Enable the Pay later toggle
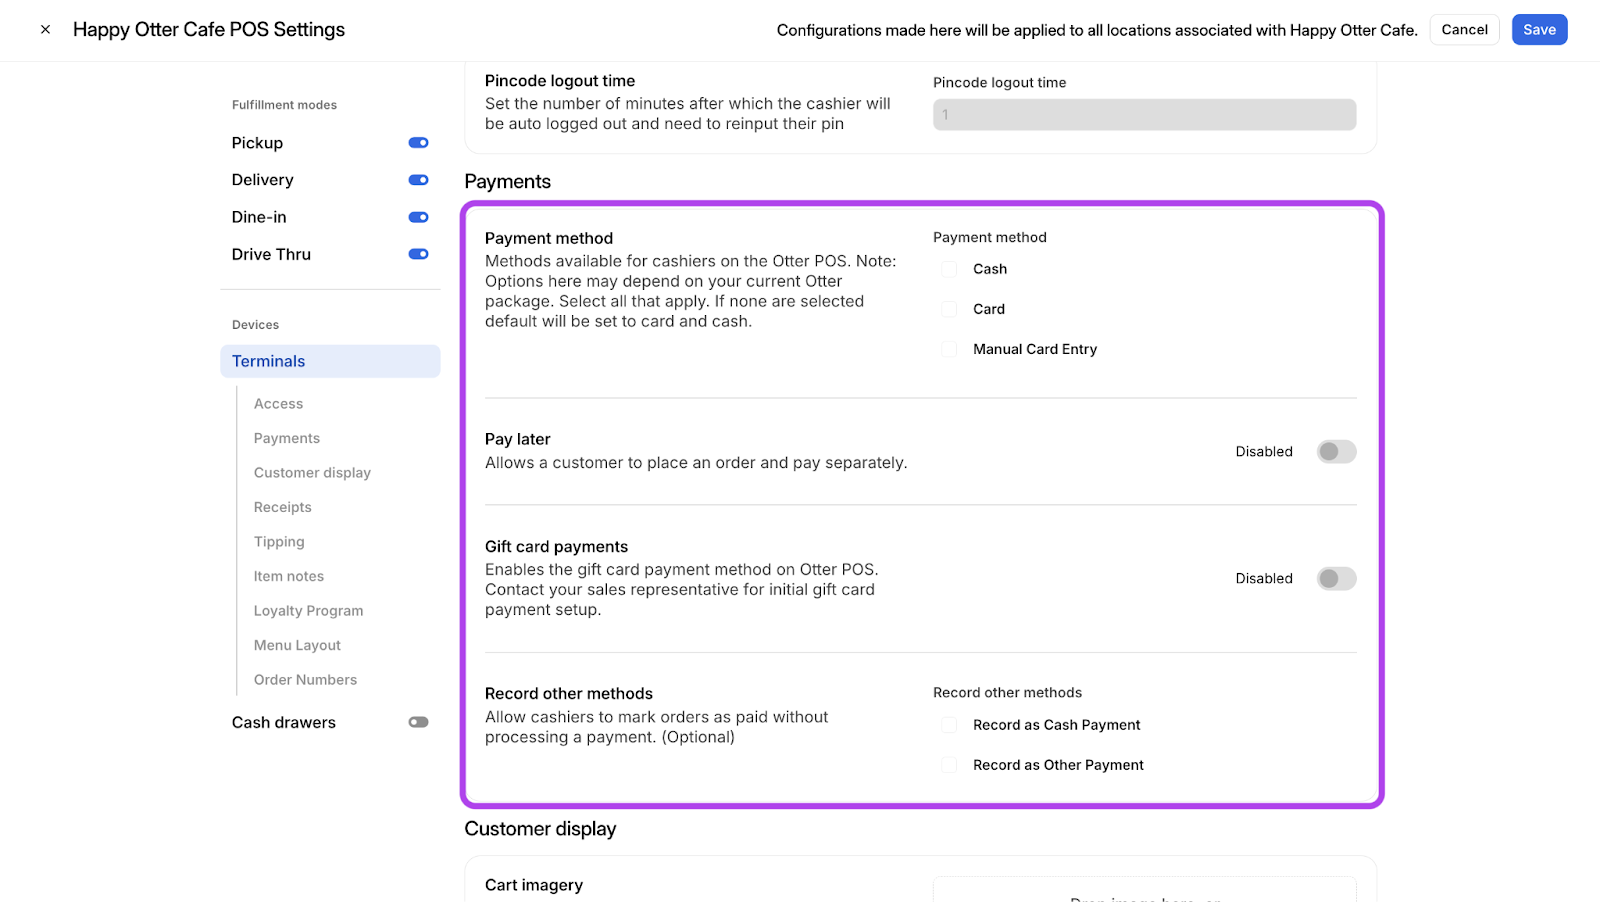This screenshot has width=1600, height=902. 1336,452
